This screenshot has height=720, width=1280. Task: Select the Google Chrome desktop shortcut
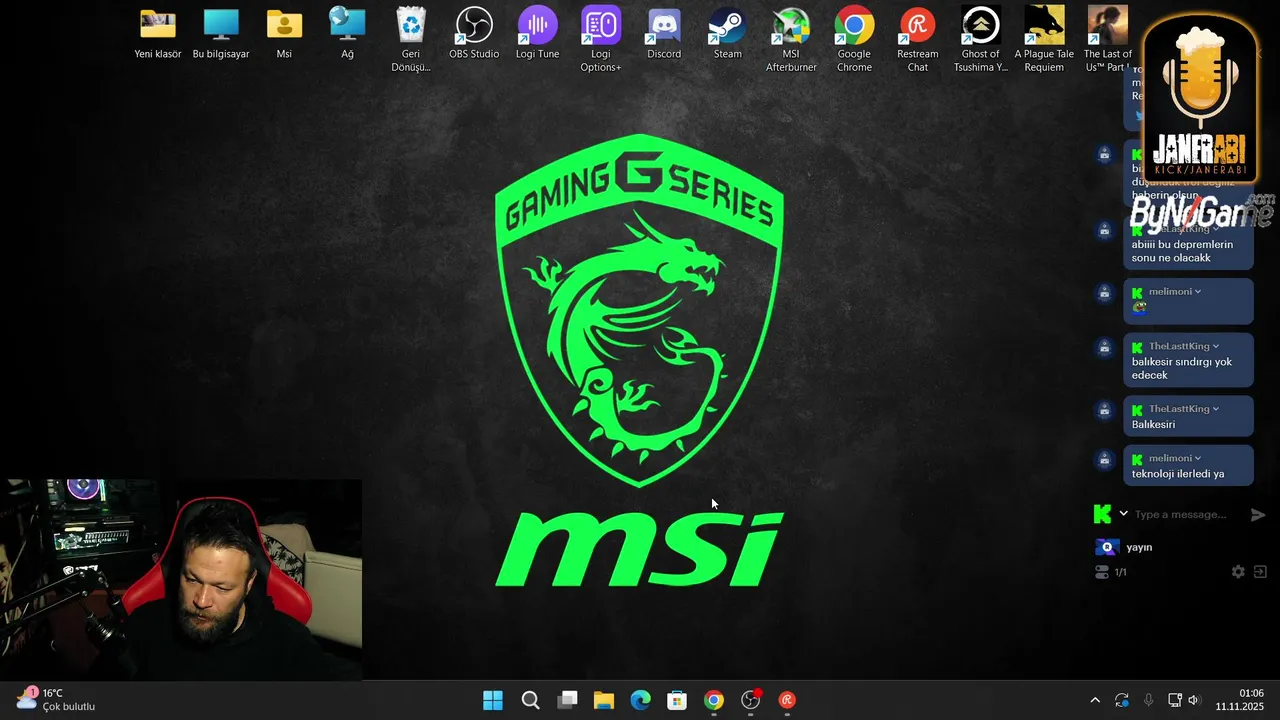[854, 40]
